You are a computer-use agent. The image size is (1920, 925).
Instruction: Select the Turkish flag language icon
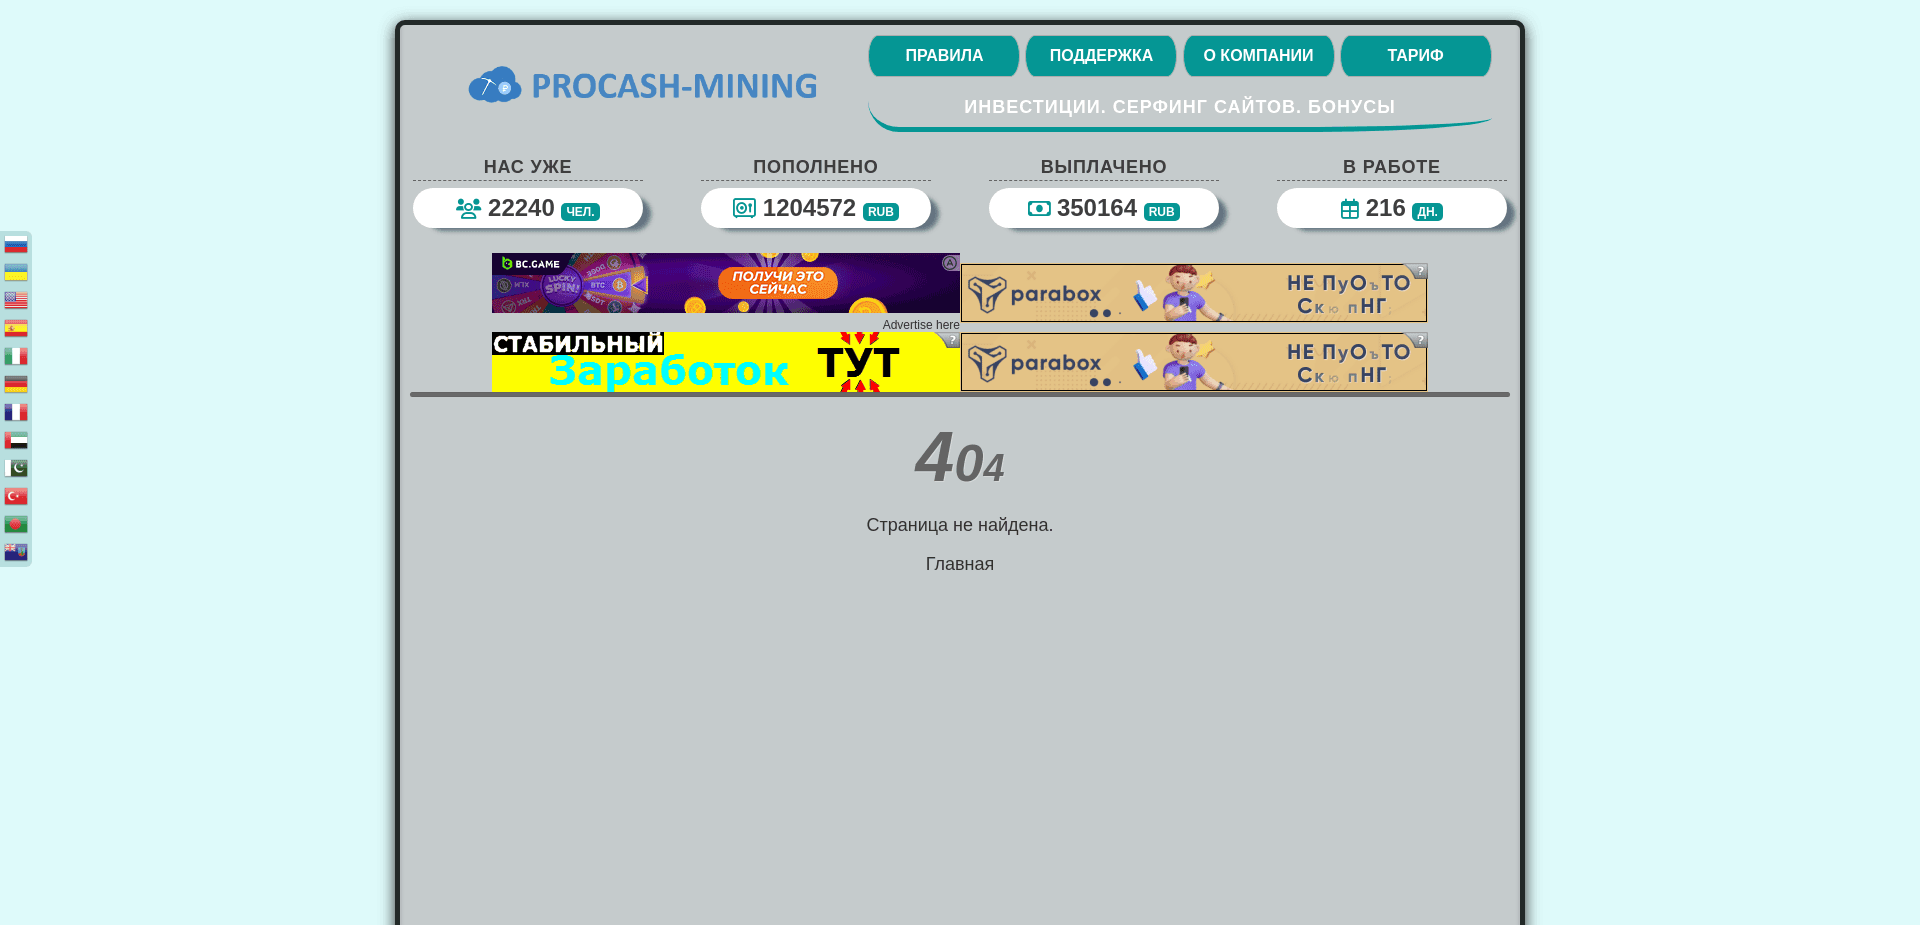16,495
